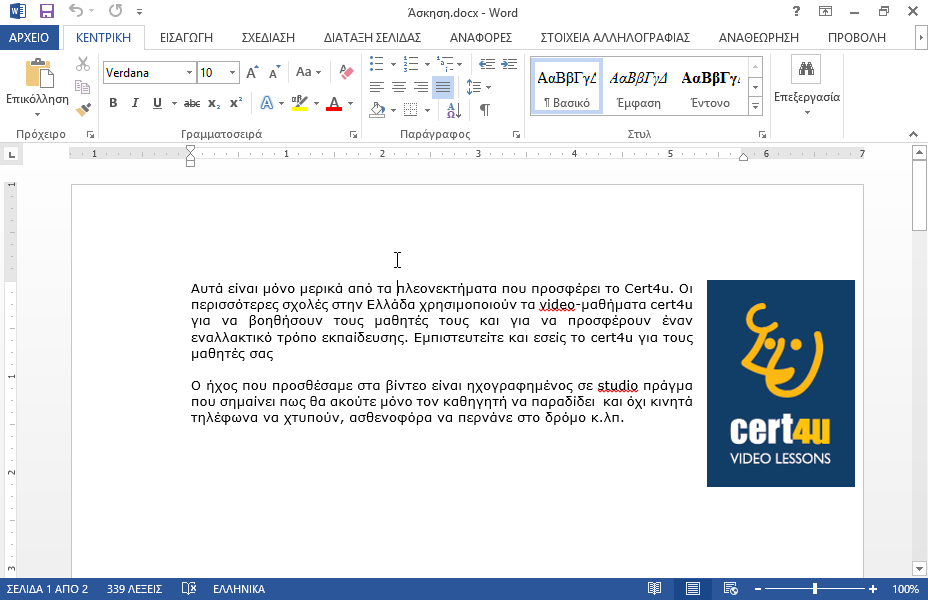Sort the selection alphabetically
The height and width of the screenshot is (600, 928).
454,109
